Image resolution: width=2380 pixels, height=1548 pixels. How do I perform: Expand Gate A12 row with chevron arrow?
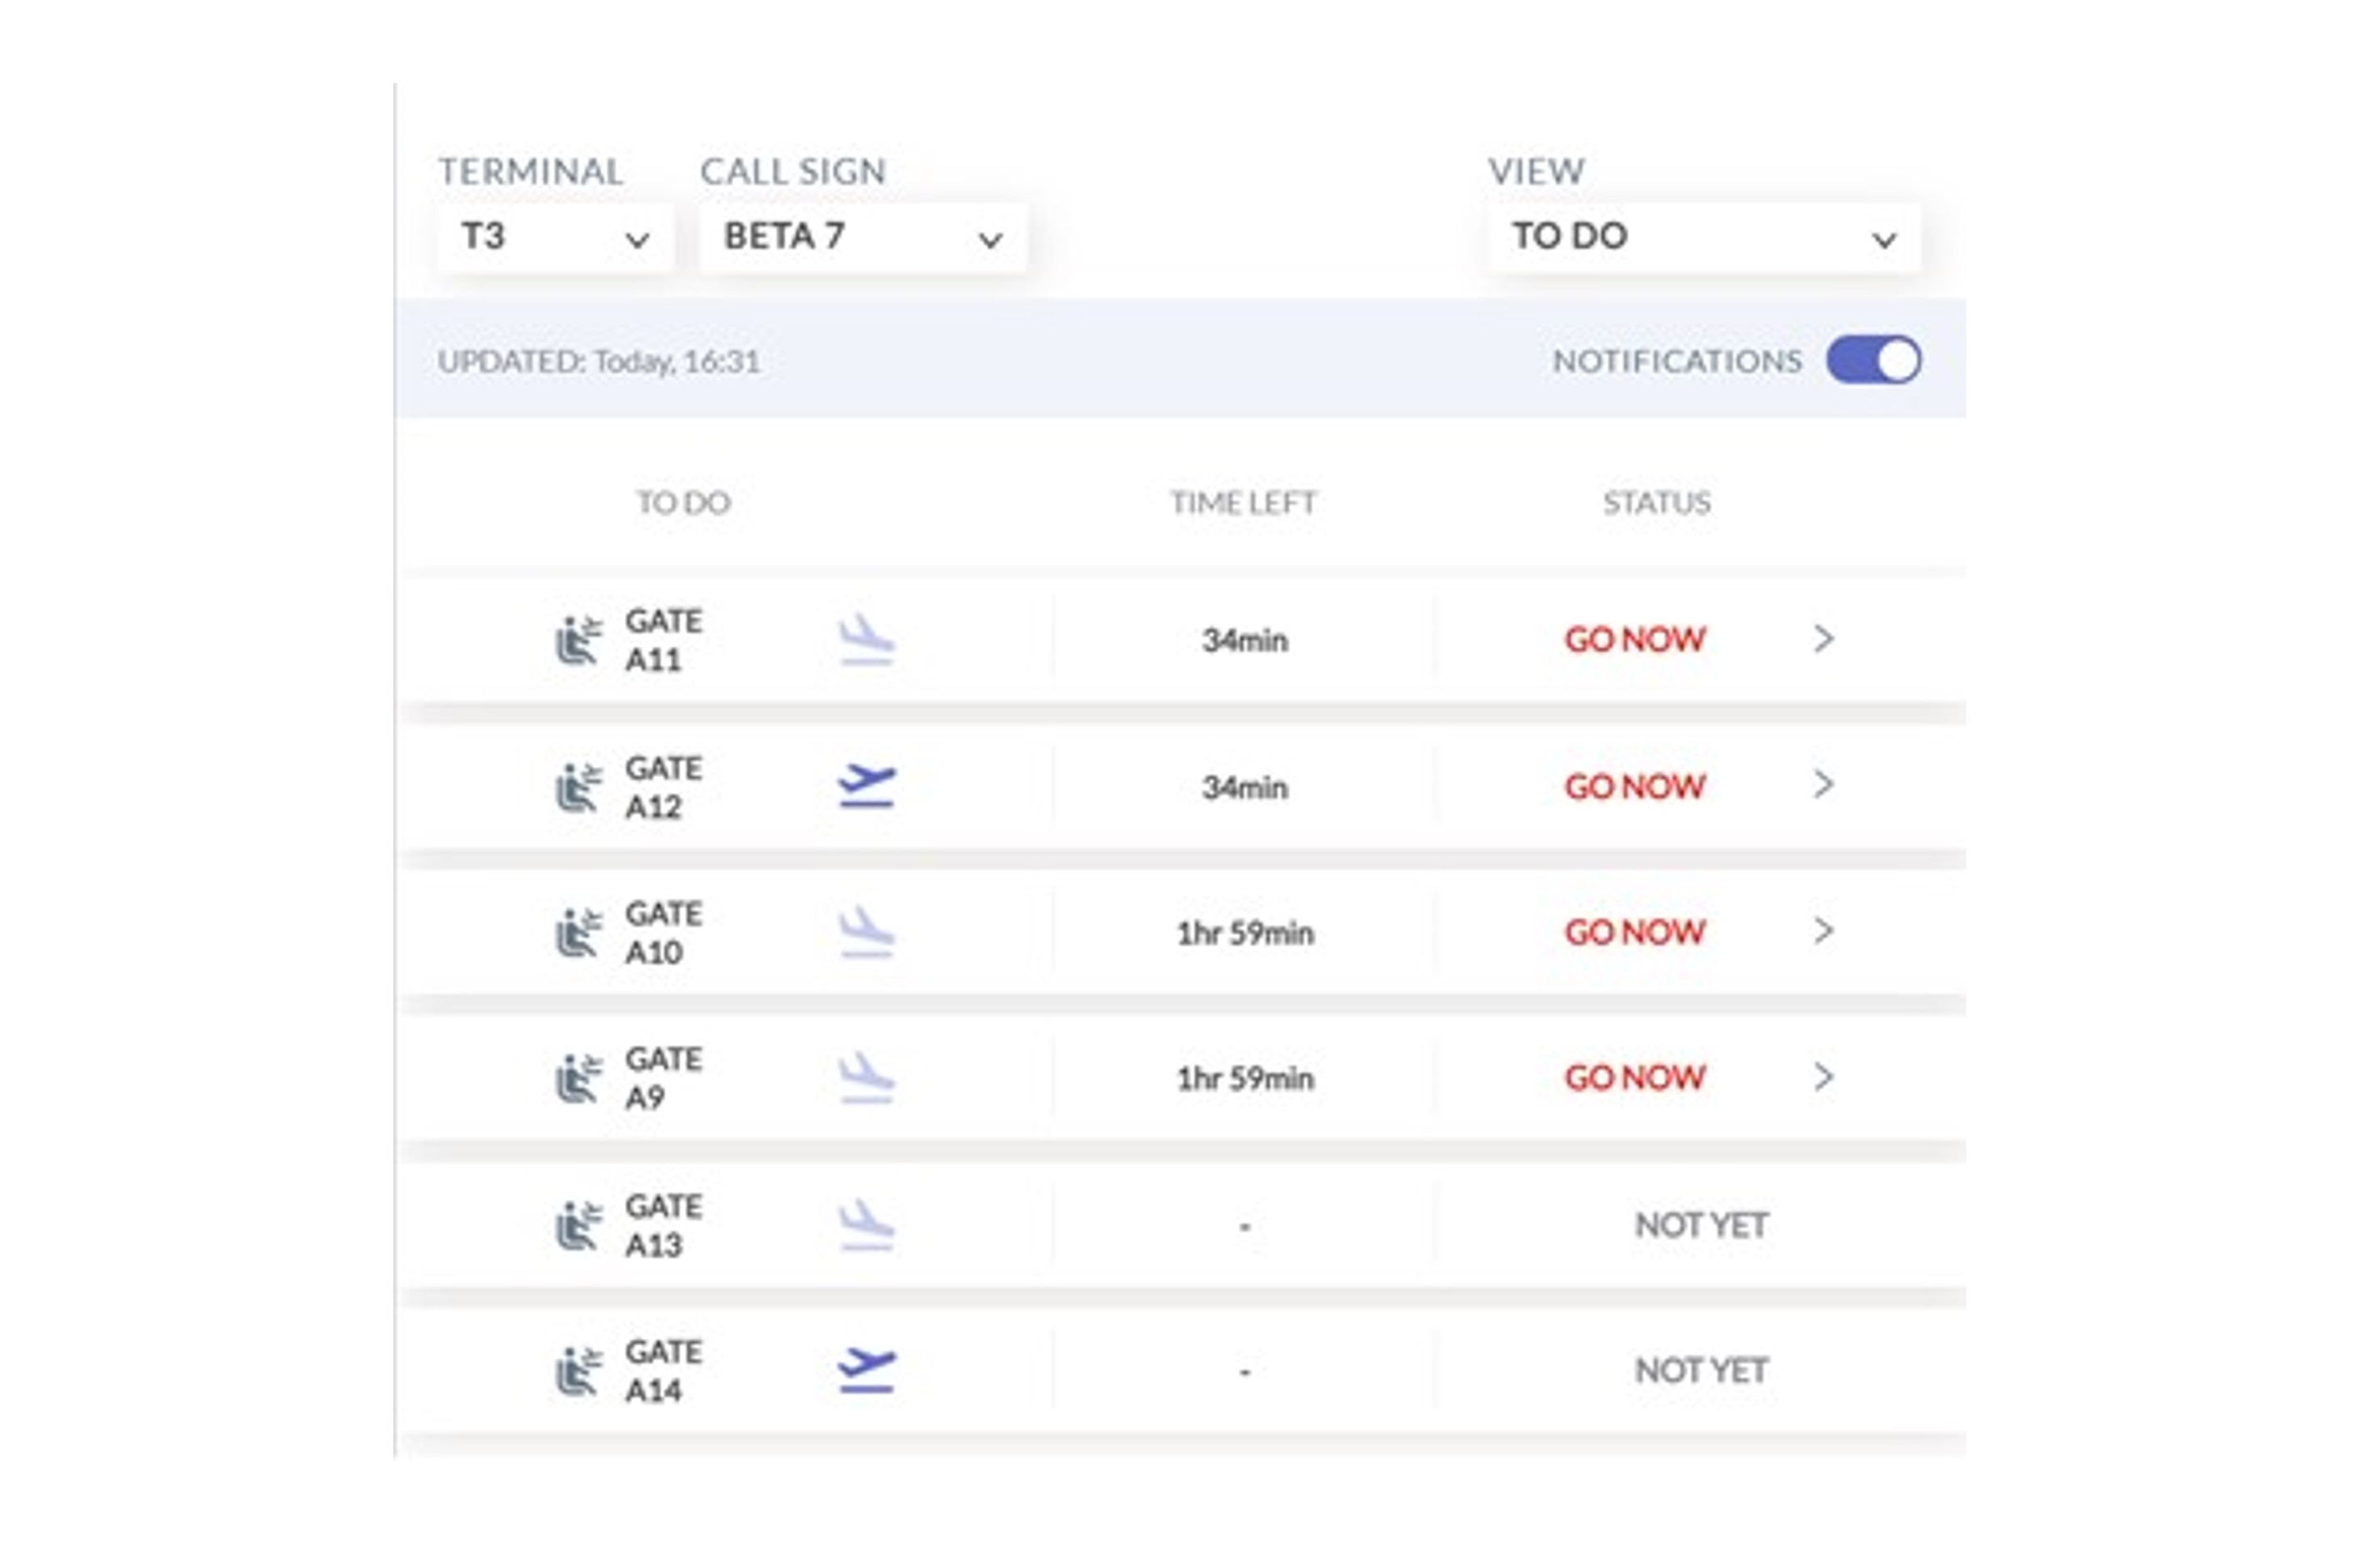1824,785
